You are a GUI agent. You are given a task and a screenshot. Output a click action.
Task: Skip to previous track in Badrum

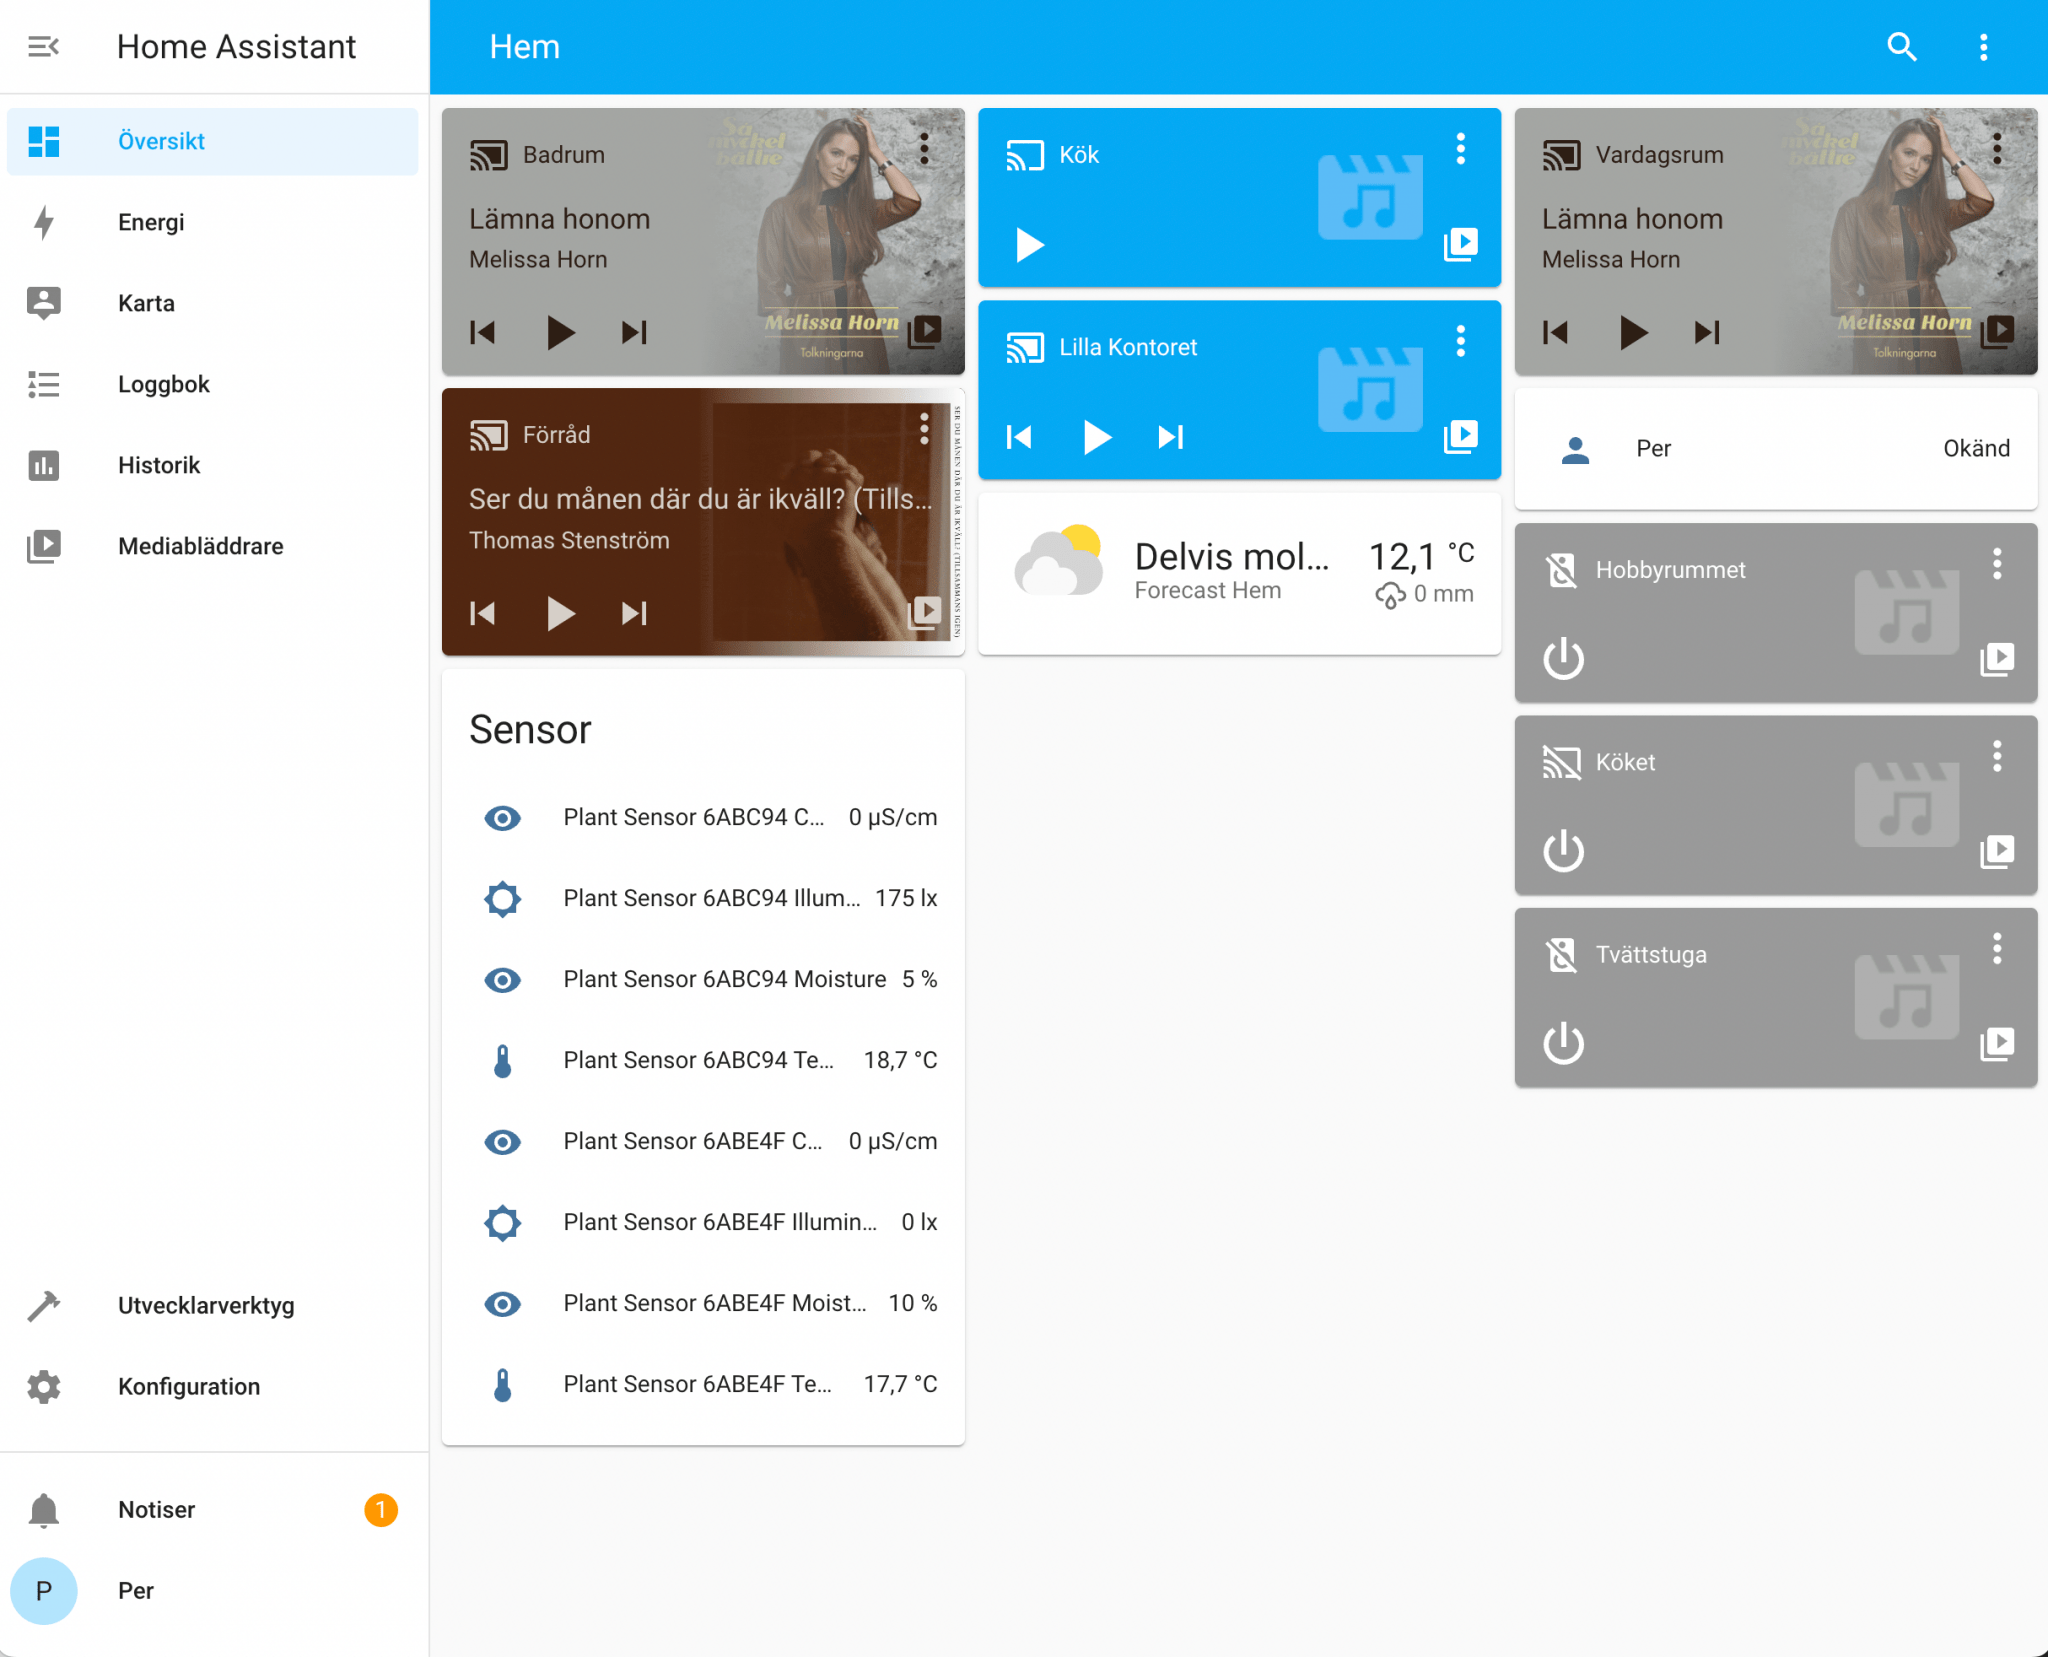pos(483,332)
